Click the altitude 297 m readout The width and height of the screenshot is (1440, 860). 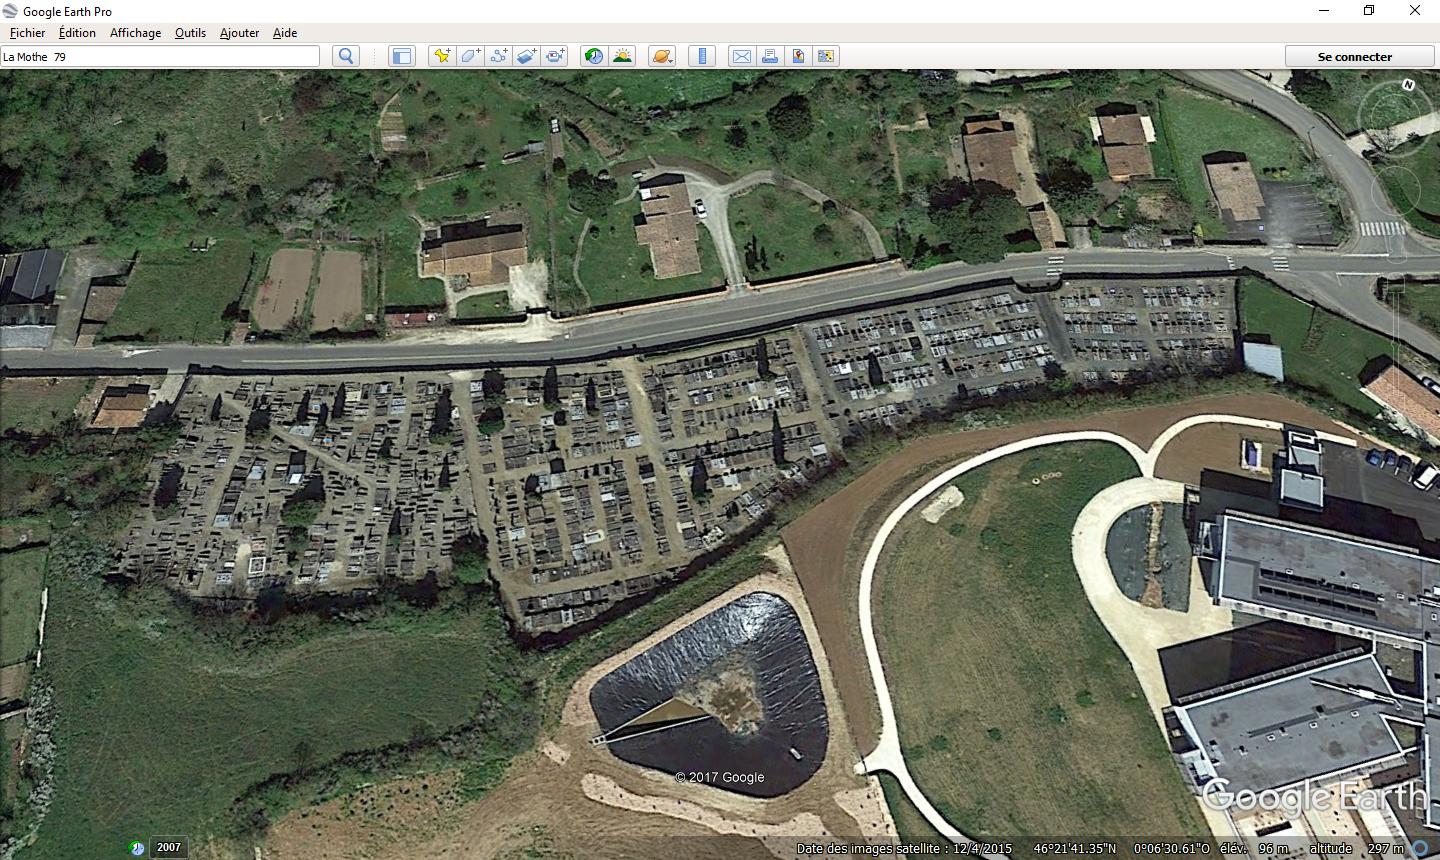coord(1357,848)
